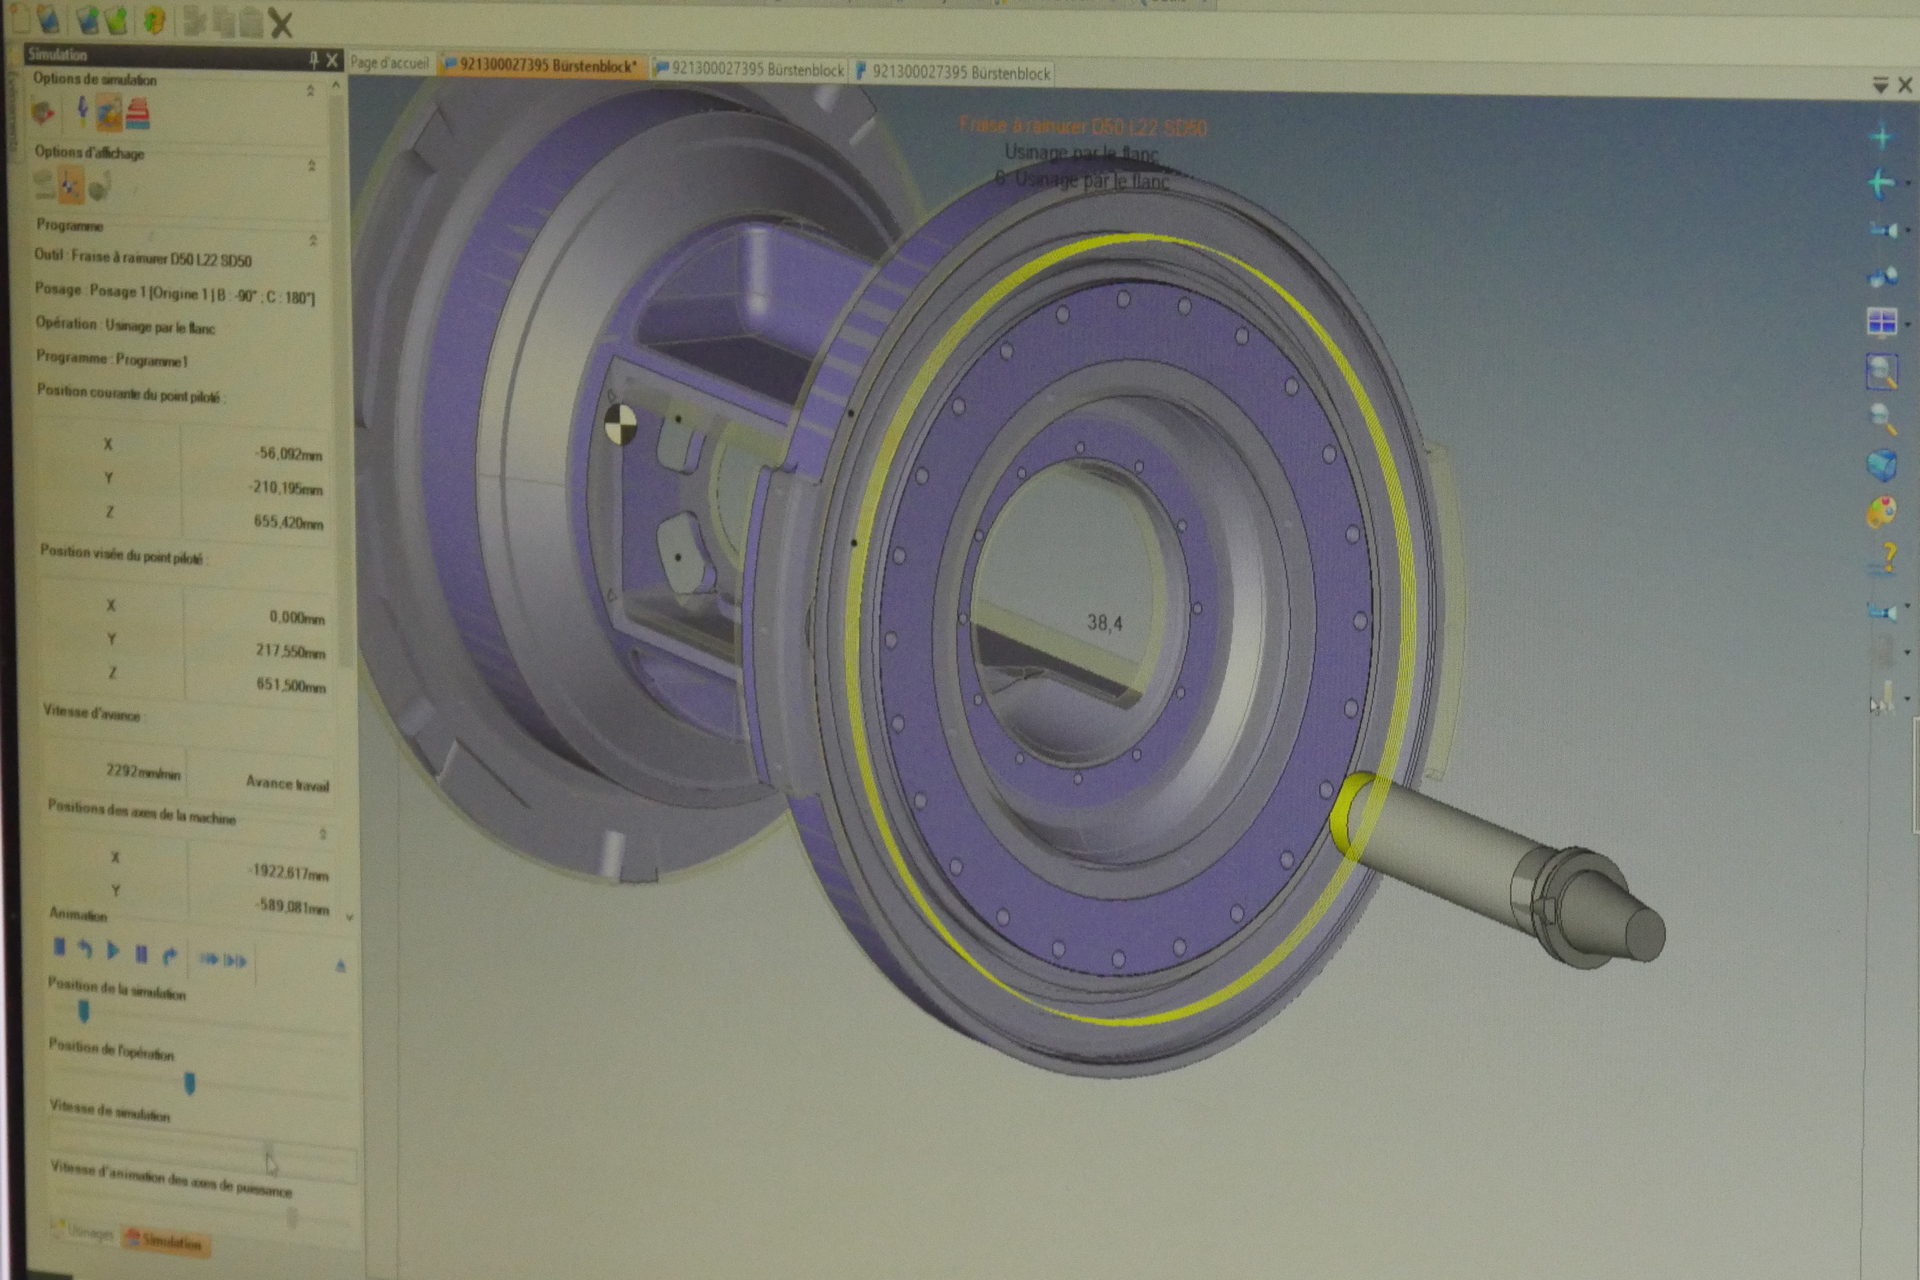The height and width of the screenshot is (1280, 1920).
Task: Collapse the Programme section
Action: 313,240
